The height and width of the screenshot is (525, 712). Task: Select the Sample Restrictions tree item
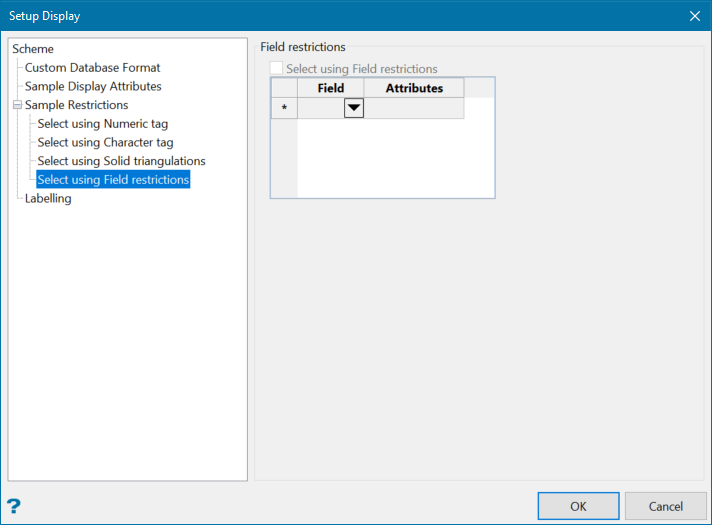click(76, 105)
